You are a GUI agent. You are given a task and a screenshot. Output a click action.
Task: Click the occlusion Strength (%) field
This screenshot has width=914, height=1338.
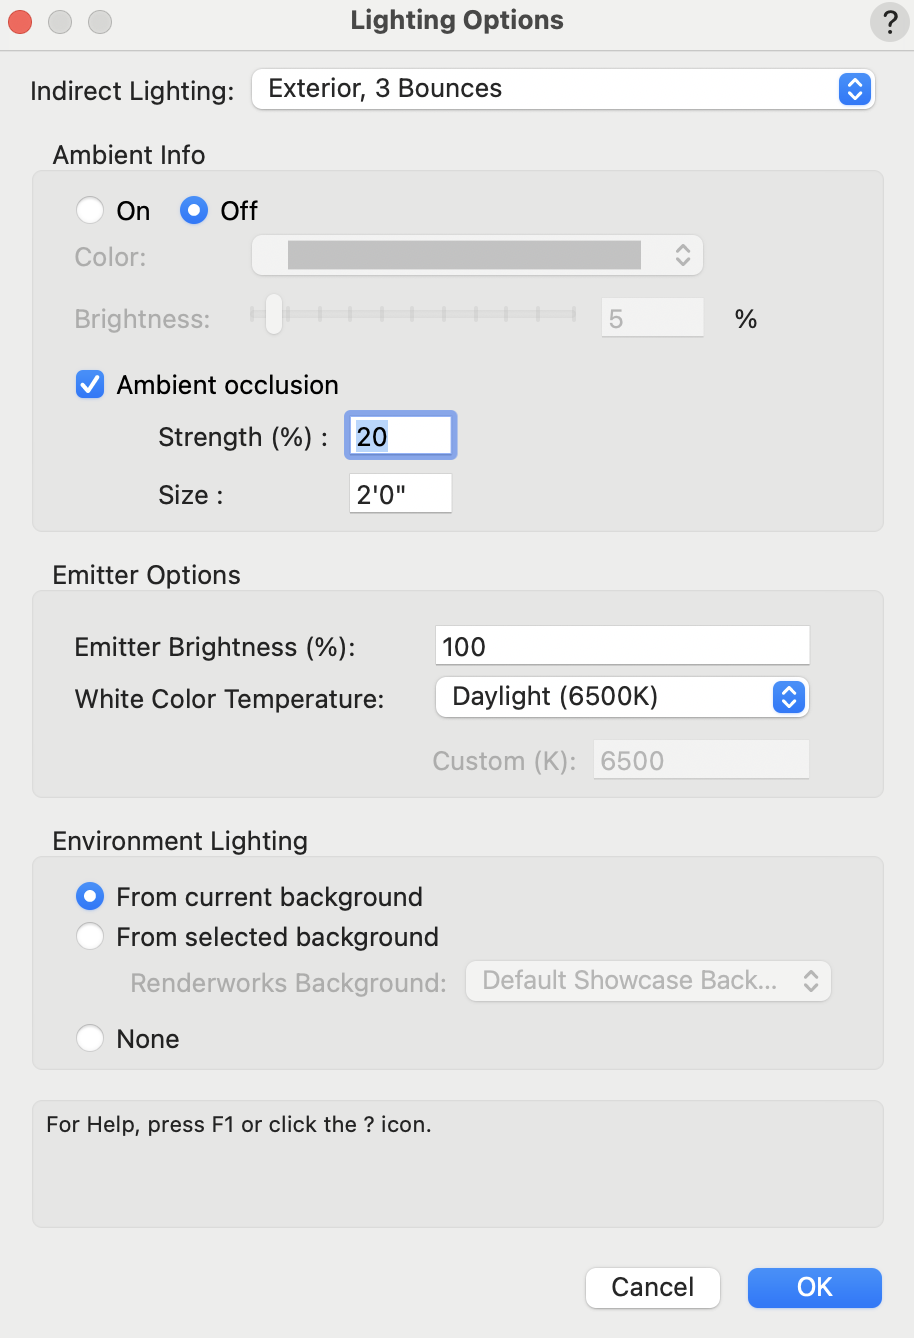coord(400,436)
